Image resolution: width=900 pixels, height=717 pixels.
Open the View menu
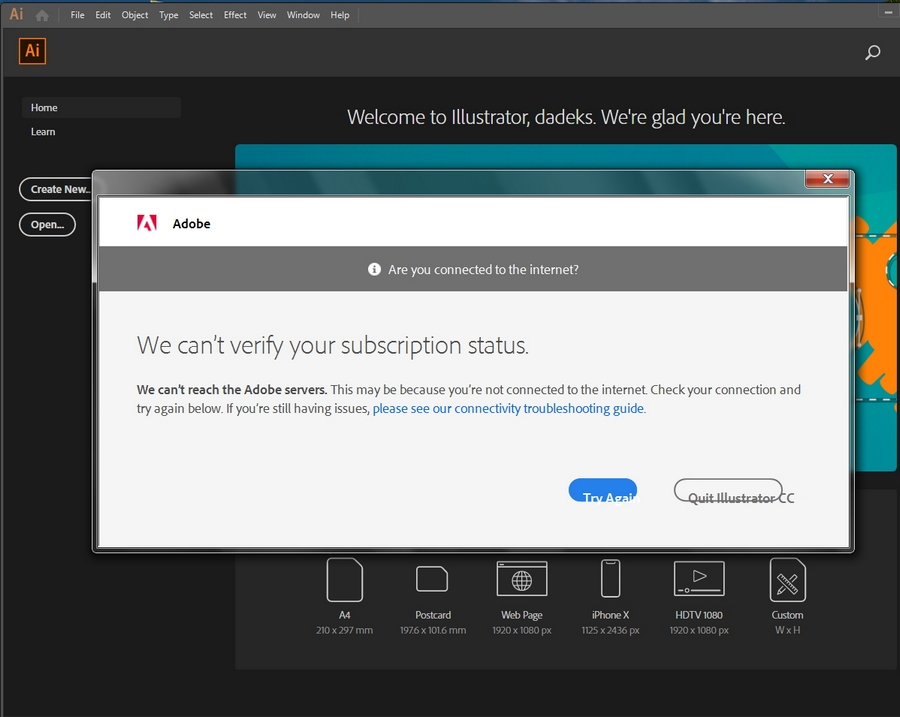pos(267,15)
